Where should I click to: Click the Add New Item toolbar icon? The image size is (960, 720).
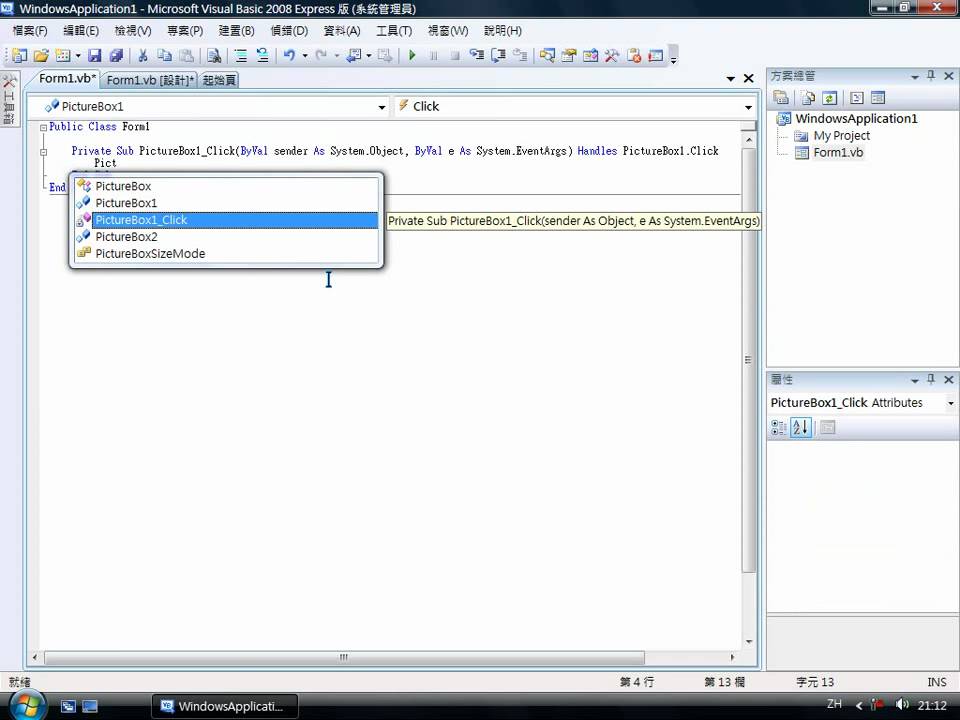(x=62, y=56)
